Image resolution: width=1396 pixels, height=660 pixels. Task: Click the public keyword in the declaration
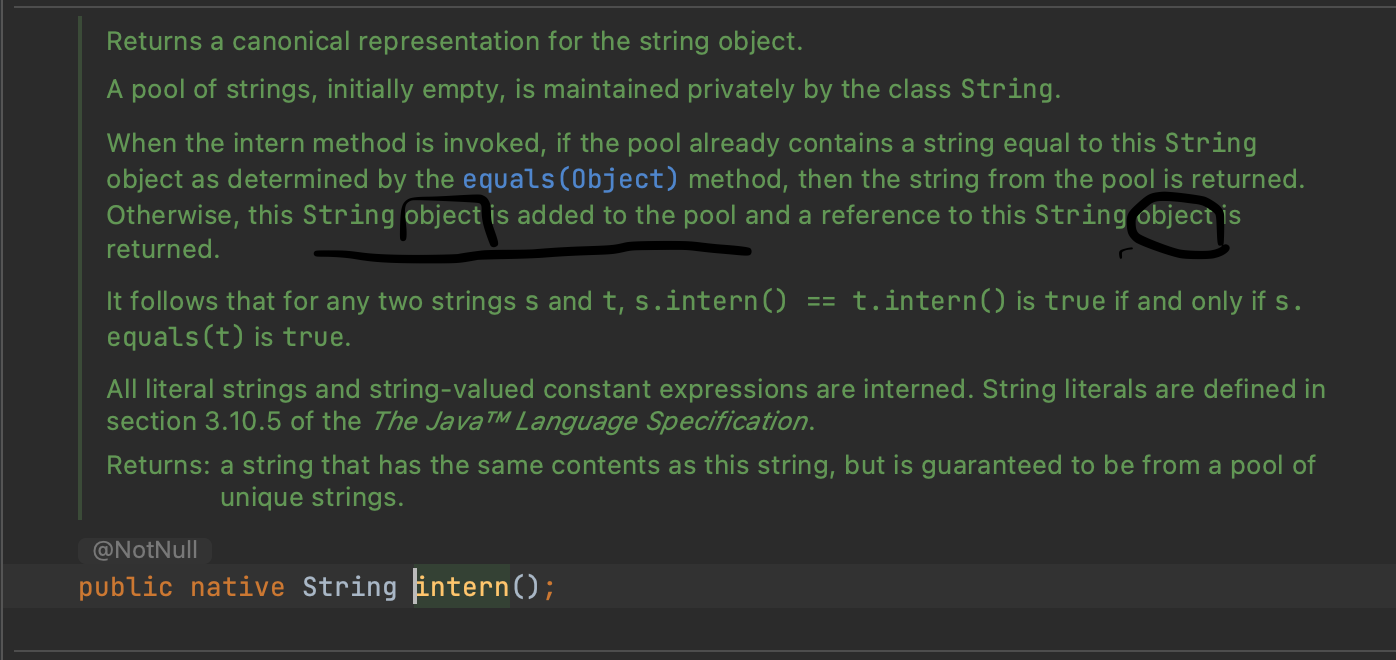pos(125,587)
